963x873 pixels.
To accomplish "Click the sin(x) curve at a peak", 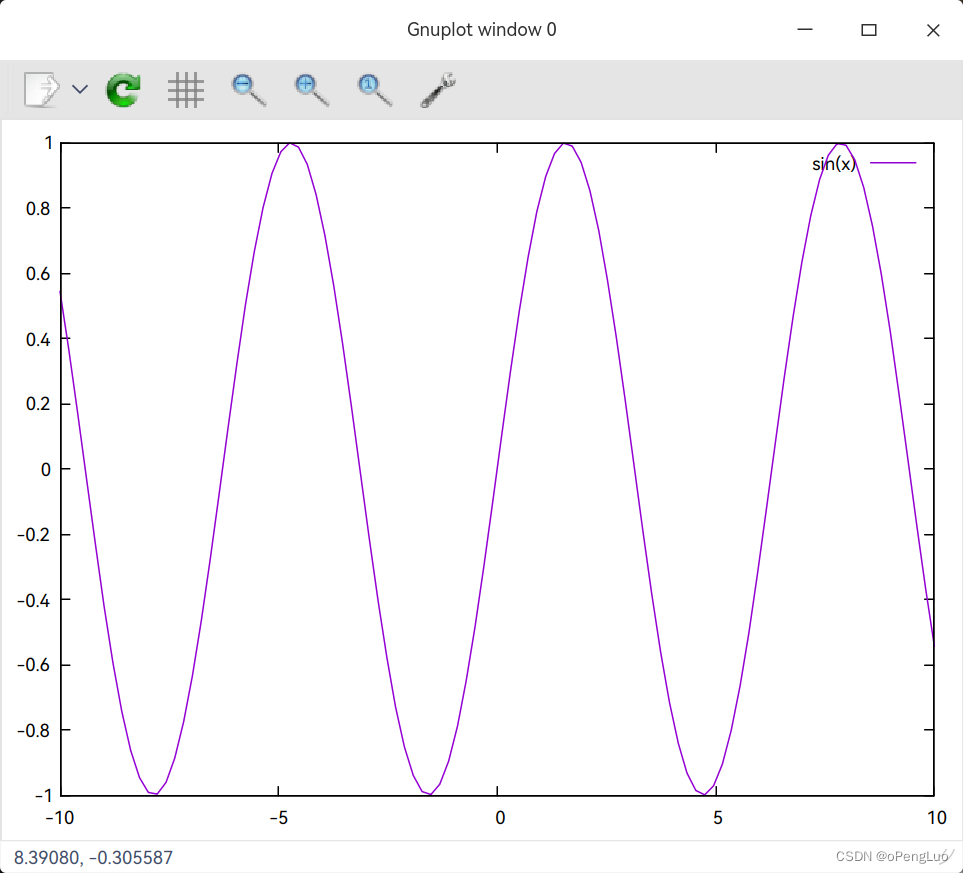I will 563,144.
